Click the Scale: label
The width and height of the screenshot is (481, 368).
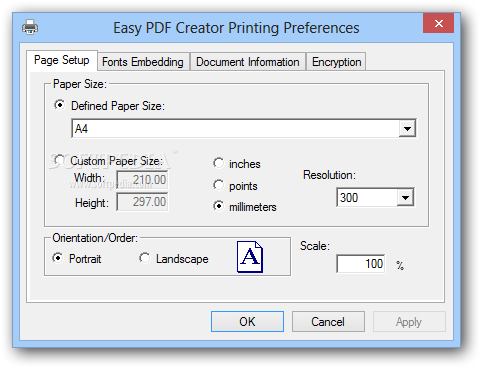pos(315,246)
